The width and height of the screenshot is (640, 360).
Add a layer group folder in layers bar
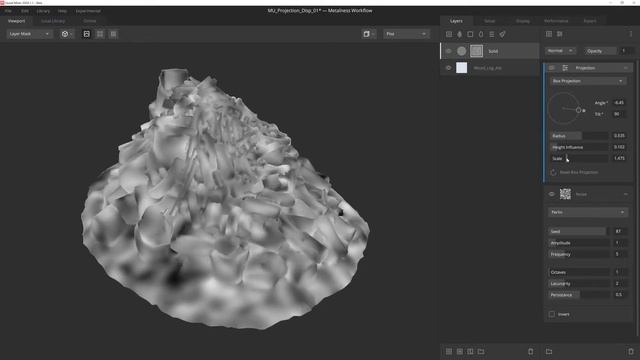pos(481,351)
